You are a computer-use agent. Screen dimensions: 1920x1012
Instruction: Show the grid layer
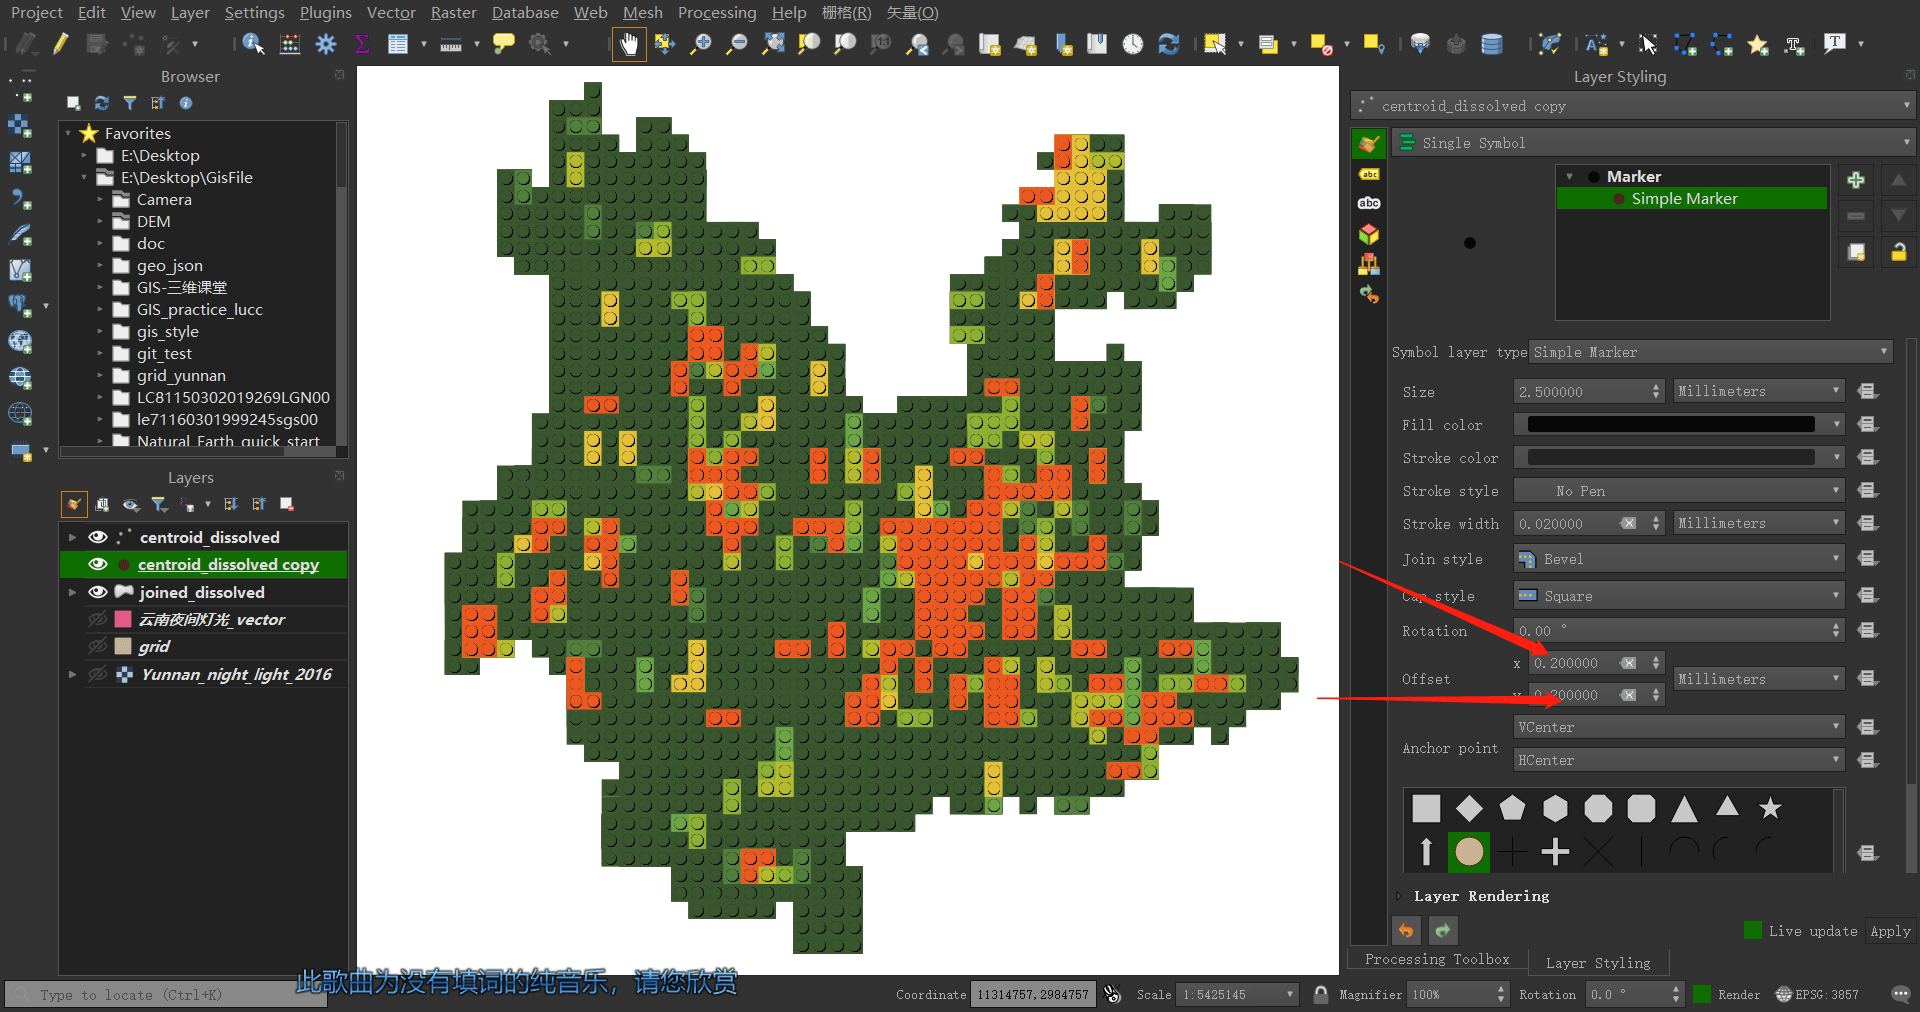click(x=98, y=646)
